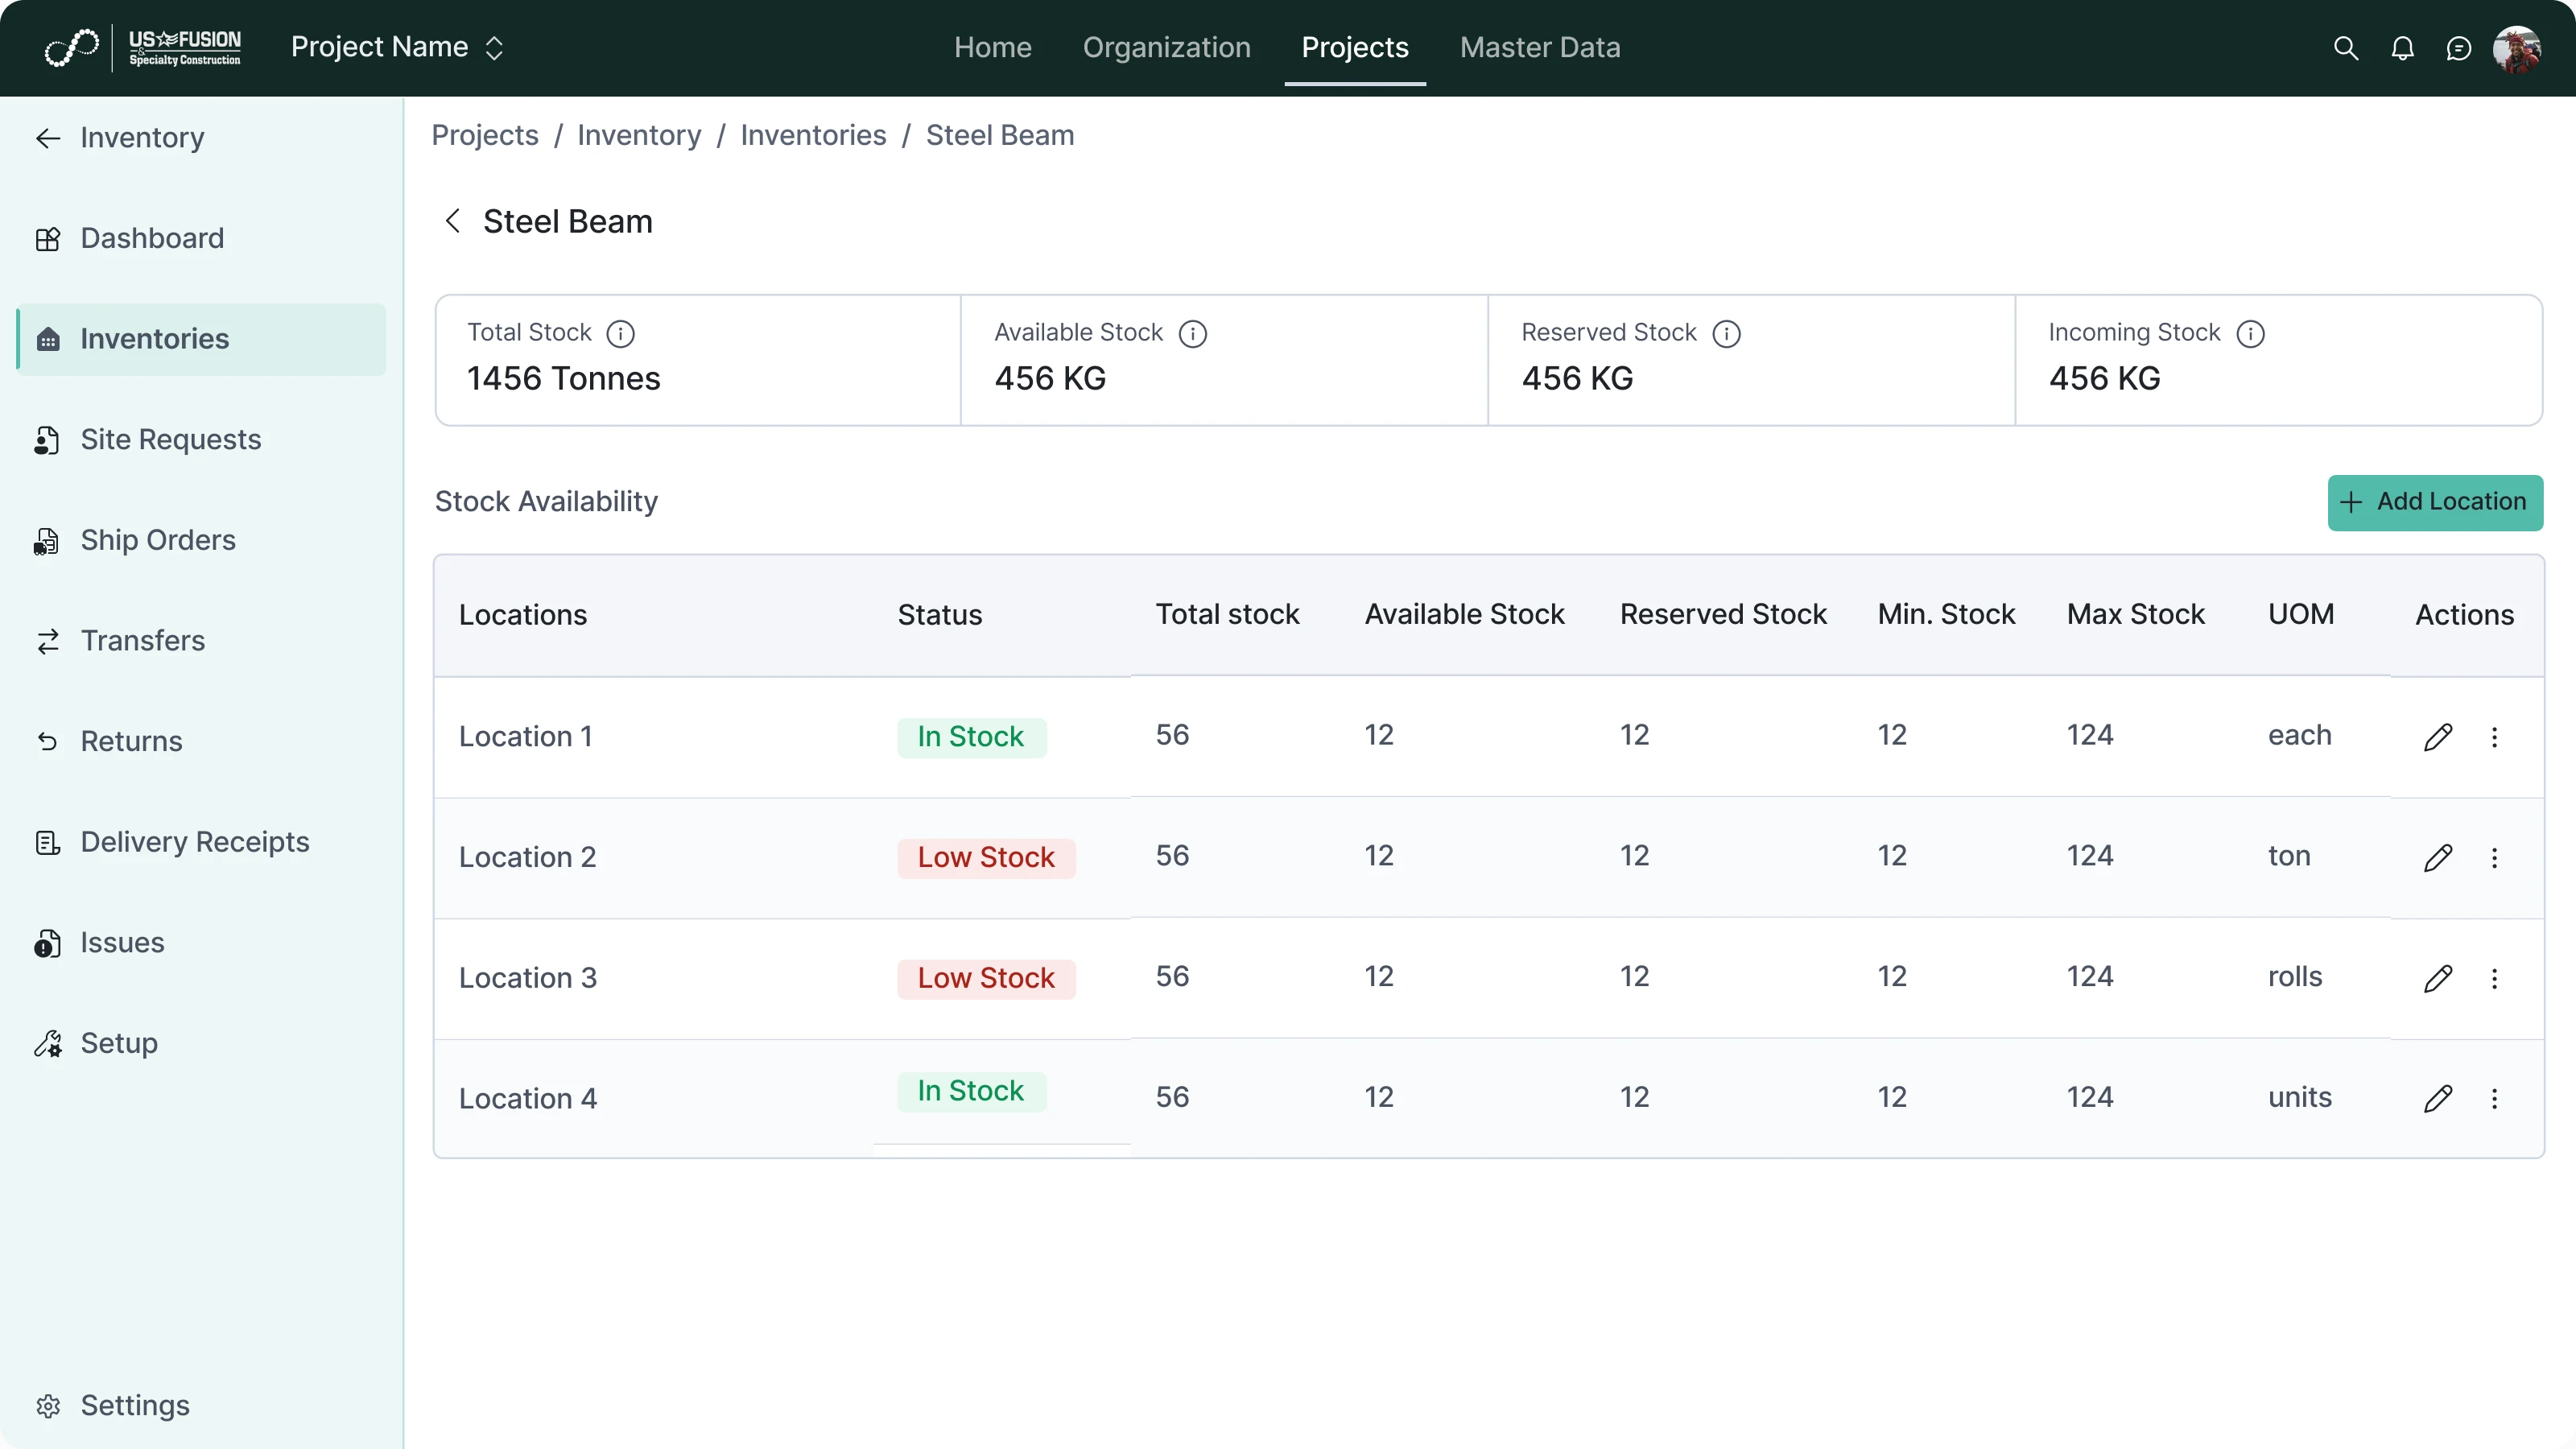Select the Dashboard sidebar icon
The image size is (2576, 1449).
point(48,238)
